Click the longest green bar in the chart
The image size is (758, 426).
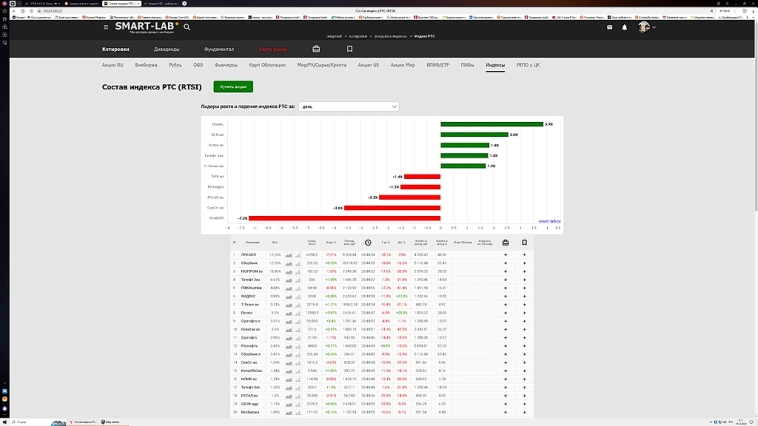(492, 124)
